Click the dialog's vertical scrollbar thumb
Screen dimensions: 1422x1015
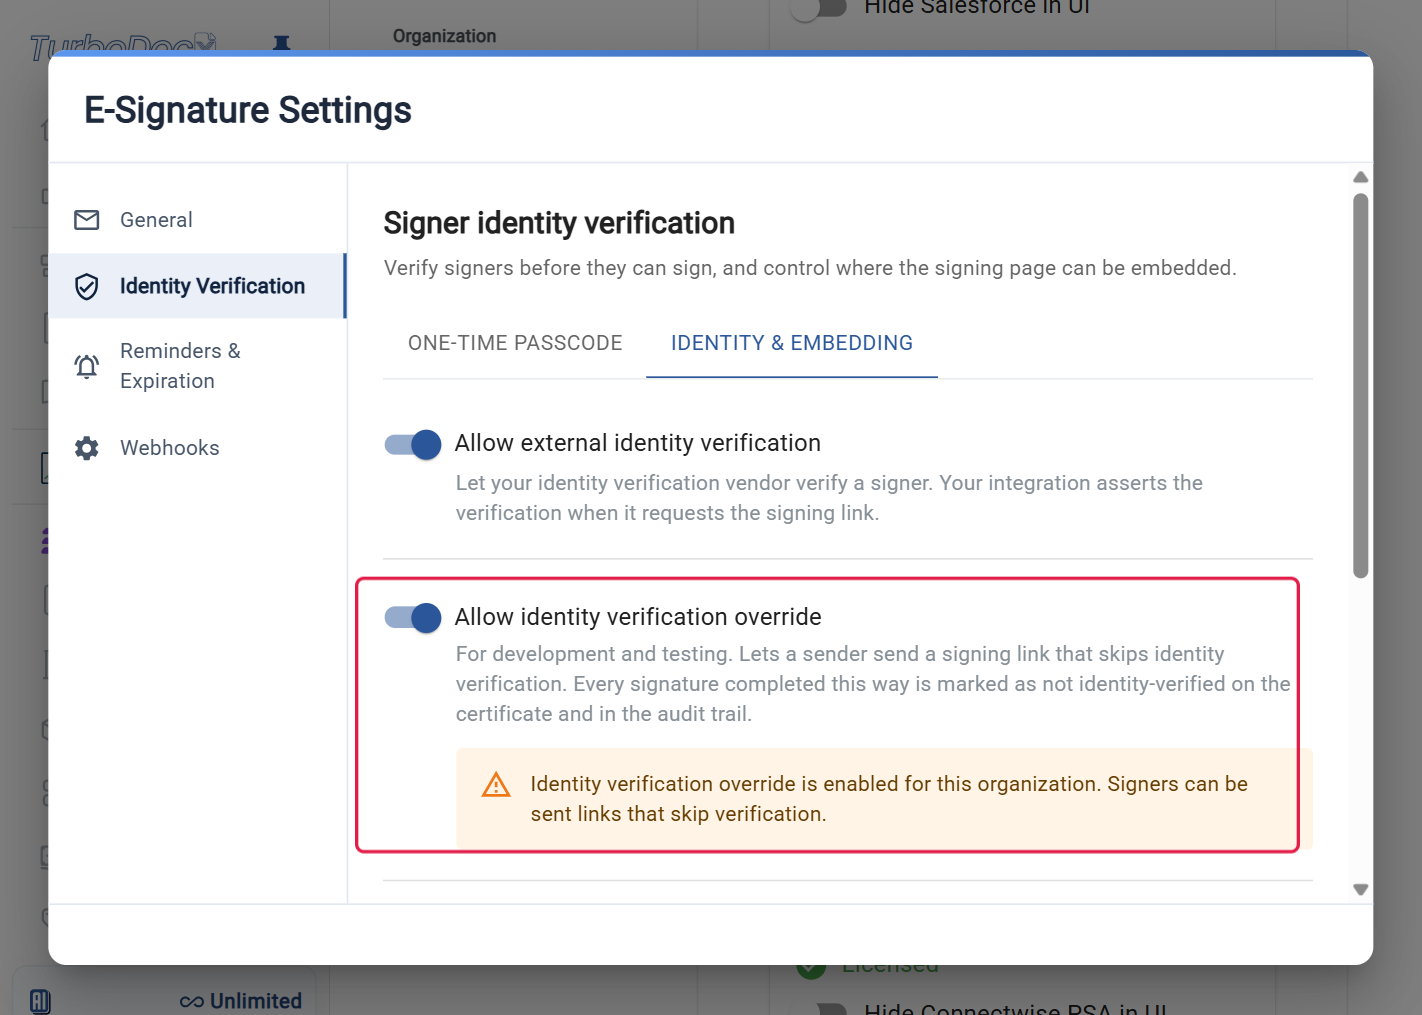point(1360,386)
